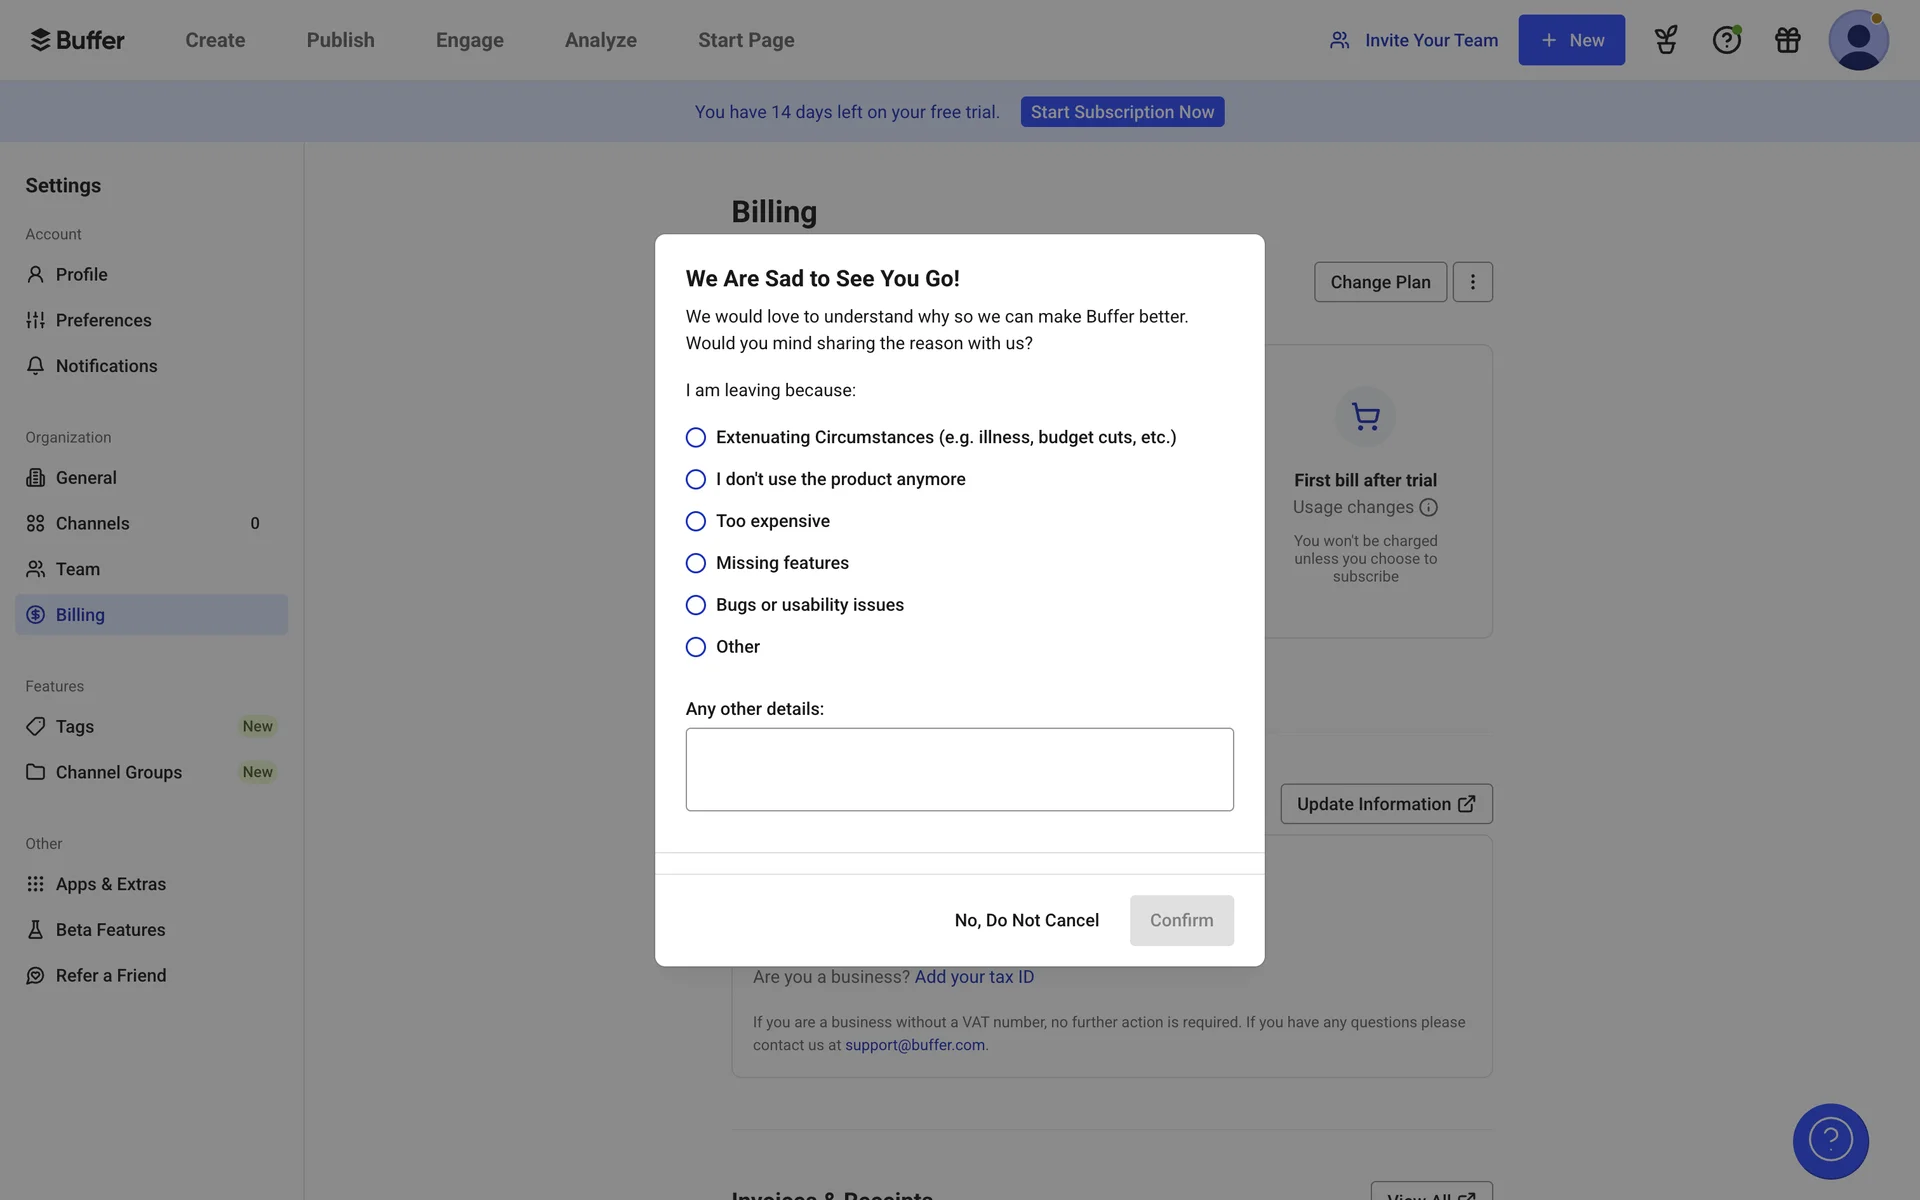Go to the Publish menu item
The height and width of the screenshot is (1200, 1920).
[340, 40]
